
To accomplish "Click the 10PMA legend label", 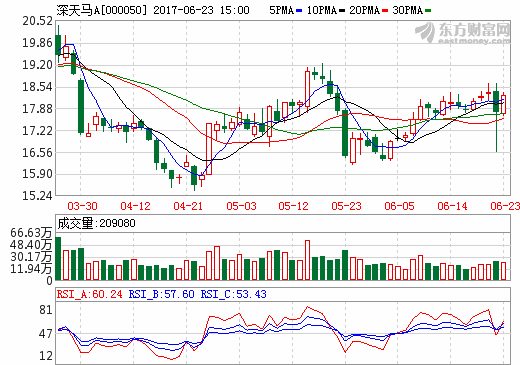I will [322, 11].
